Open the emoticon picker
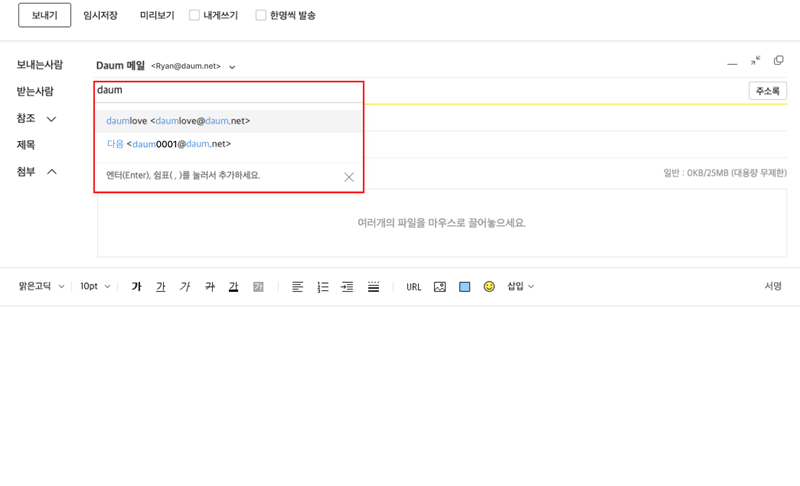This screenshot has height=486, width=800. 489,287
